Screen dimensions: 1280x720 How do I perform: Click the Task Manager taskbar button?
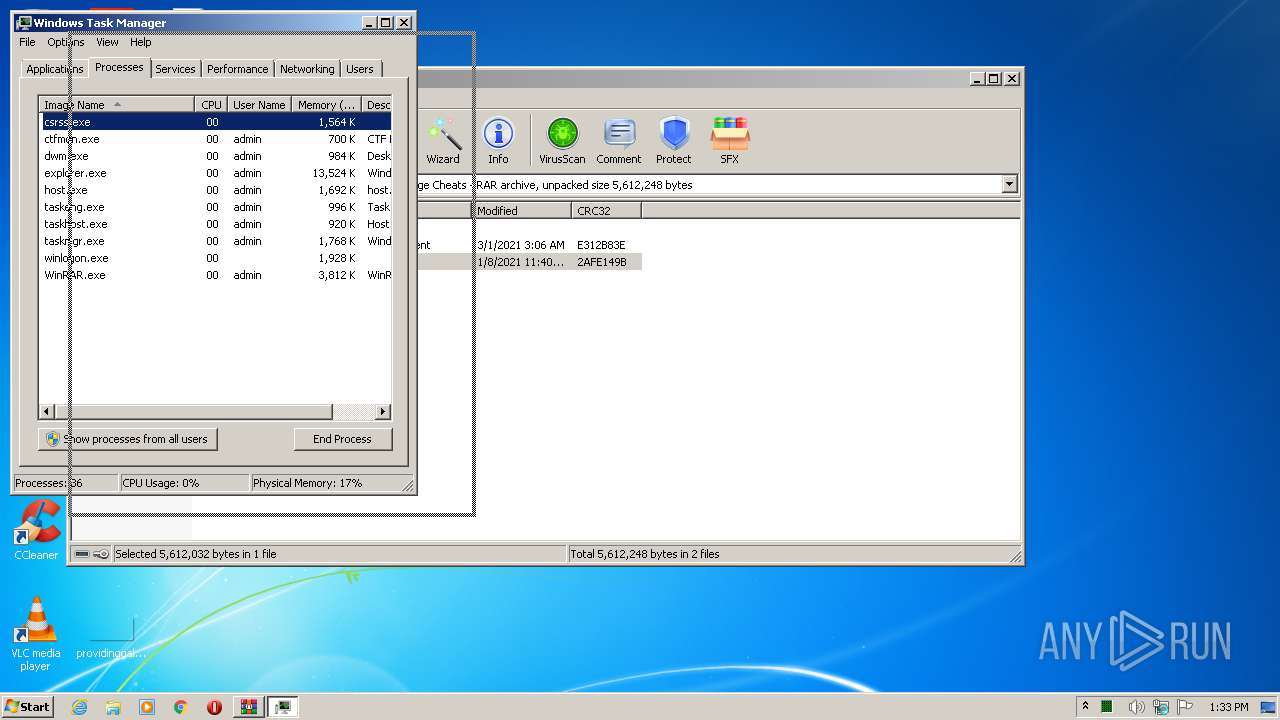tap(284, 707)
